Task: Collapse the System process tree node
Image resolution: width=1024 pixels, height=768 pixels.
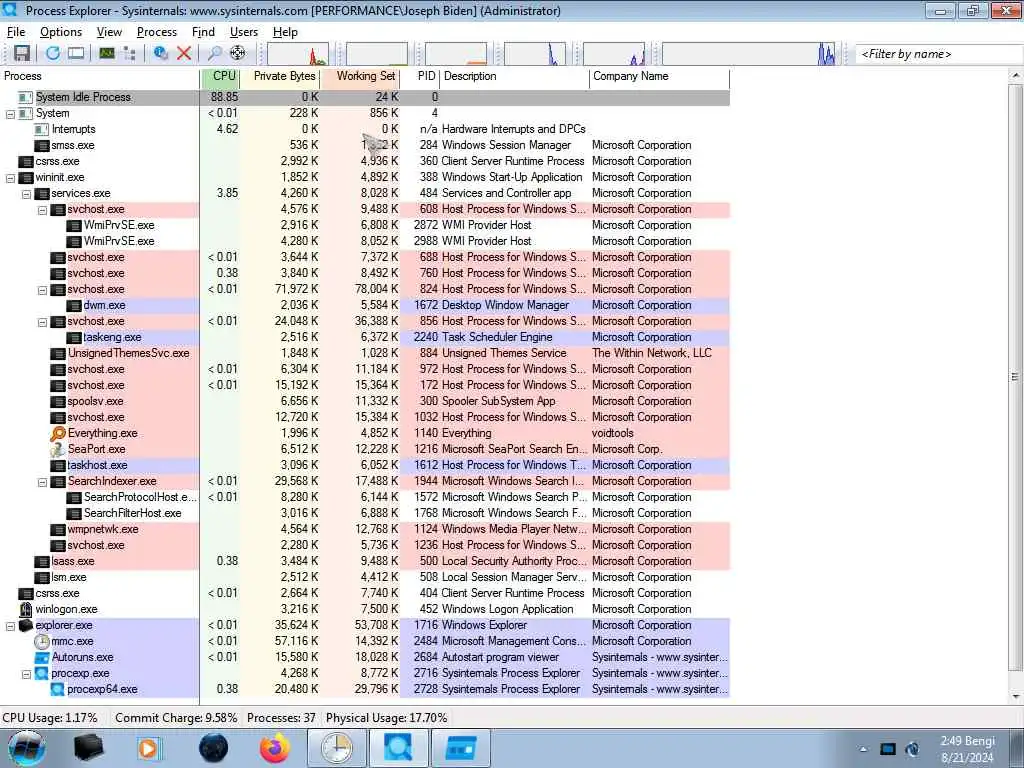Action: (x=10, y=114)
